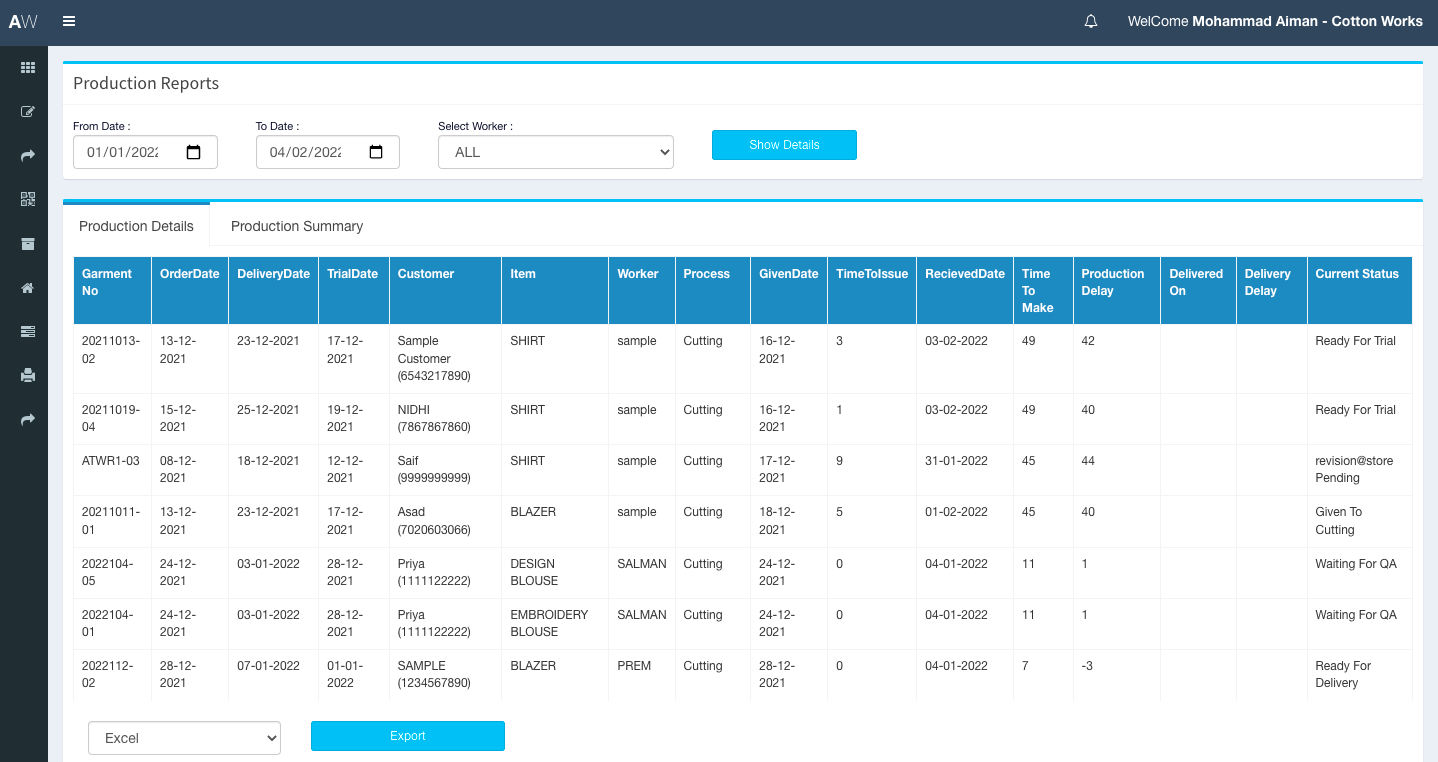The height and width of the screenshot is (762, 1438).
Task: Expand the Excel export format dropdown
Action: coord(185,738)
